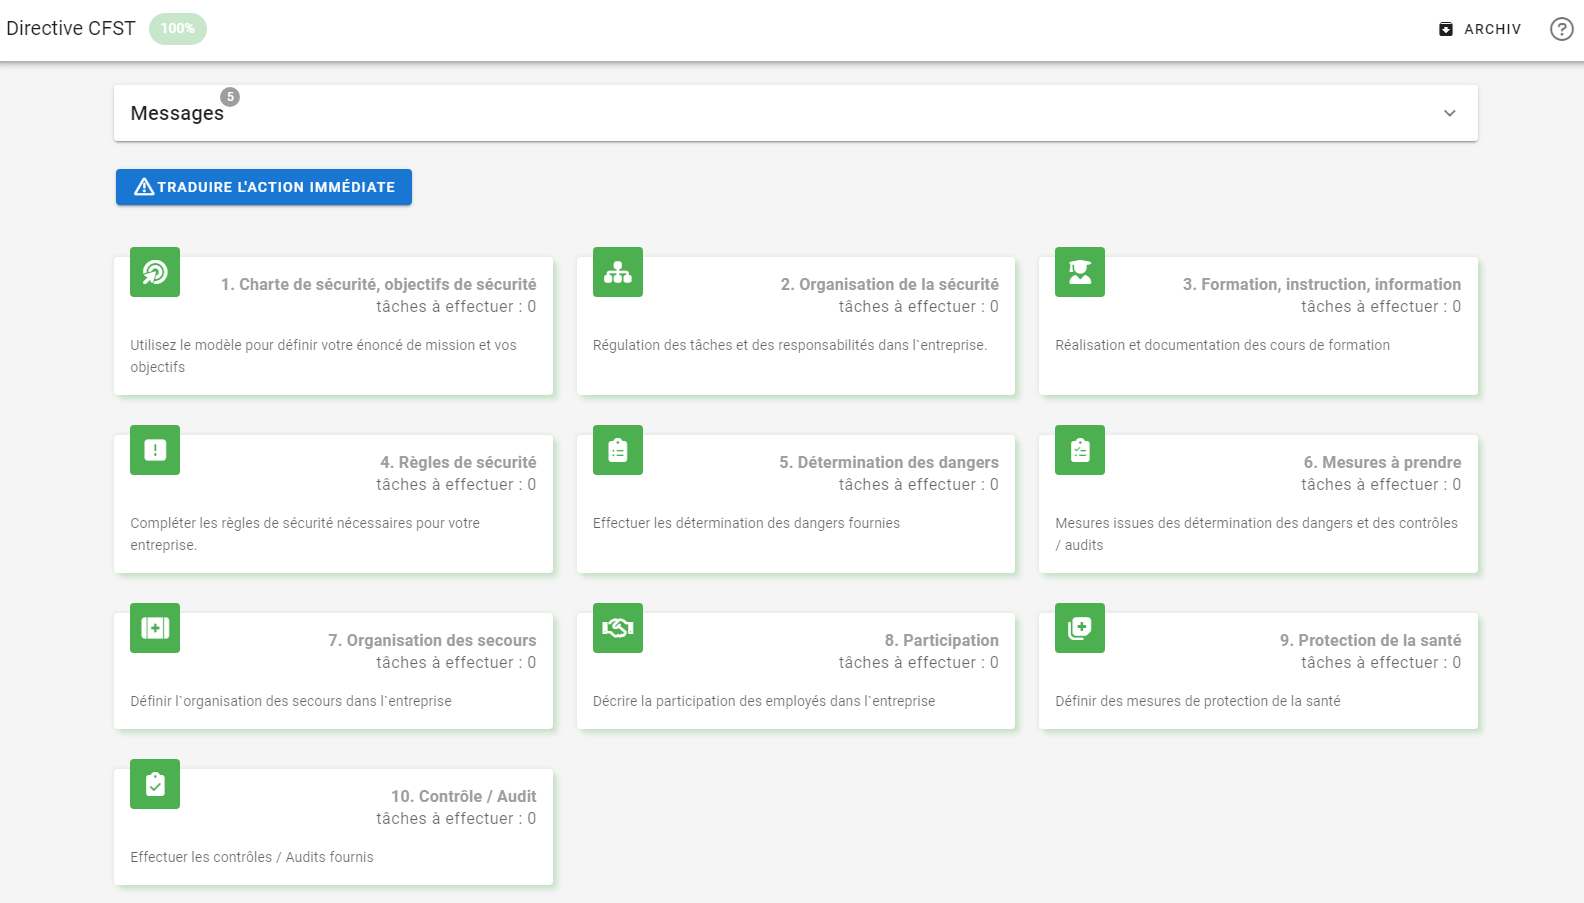1584x903 pixels.
Task: Expand the Messages panel chevron
Action: coord(1450,113)
